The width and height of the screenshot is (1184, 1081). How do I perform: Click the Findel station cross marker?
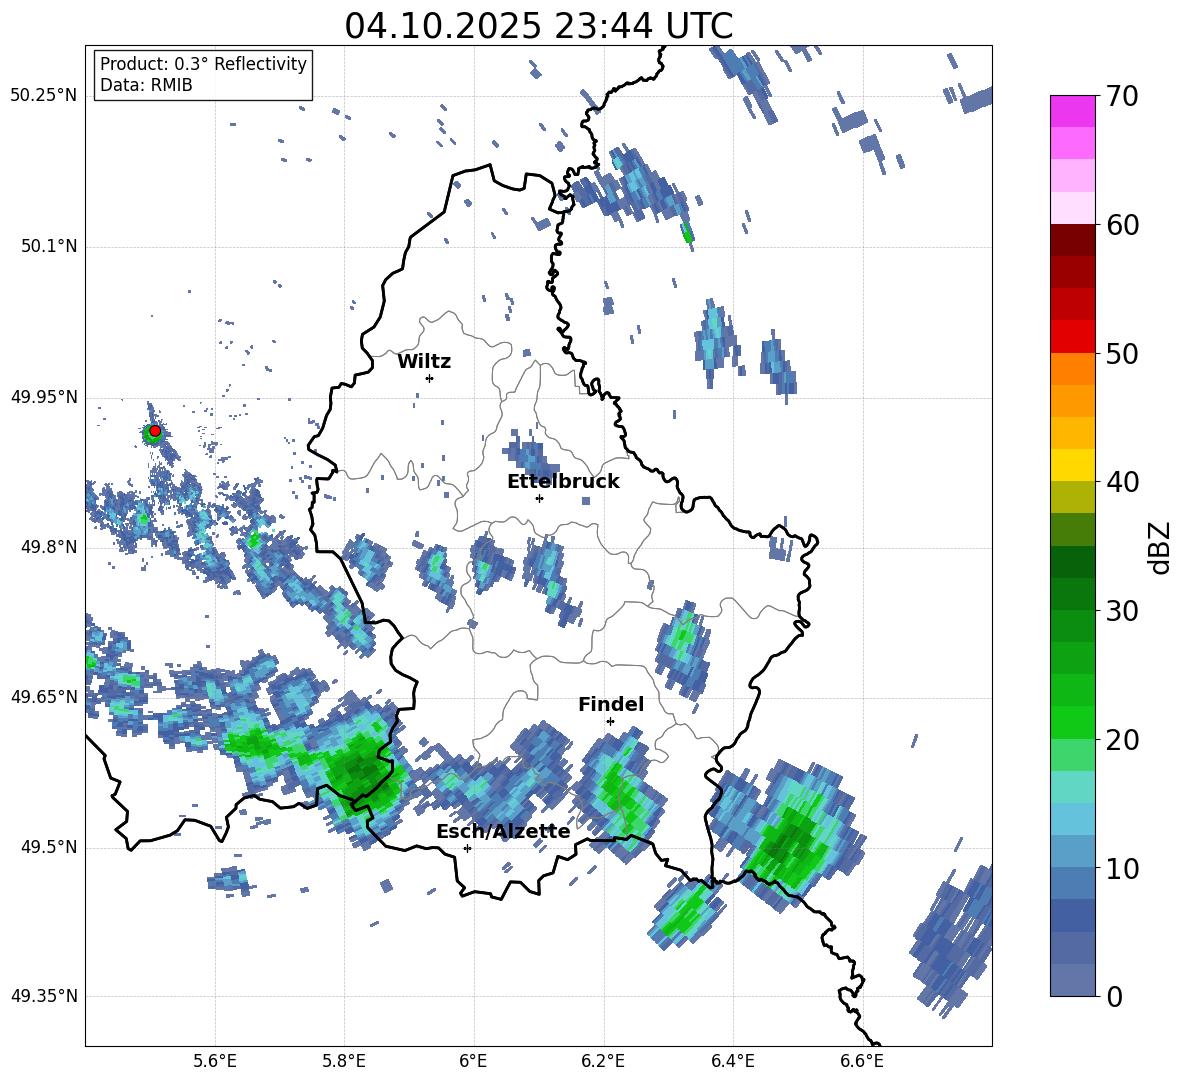coord(610,722)
